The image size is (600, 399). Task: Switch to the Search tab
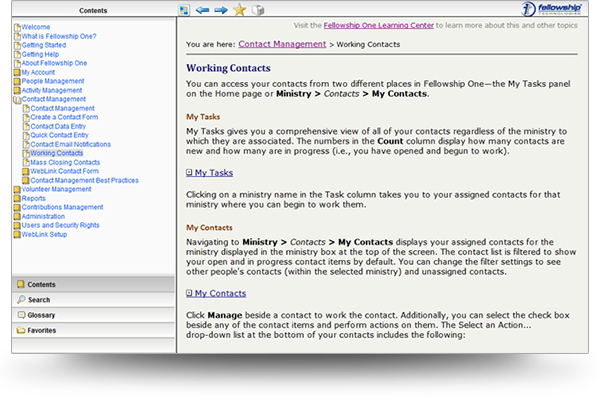click(x=93, y=300)
